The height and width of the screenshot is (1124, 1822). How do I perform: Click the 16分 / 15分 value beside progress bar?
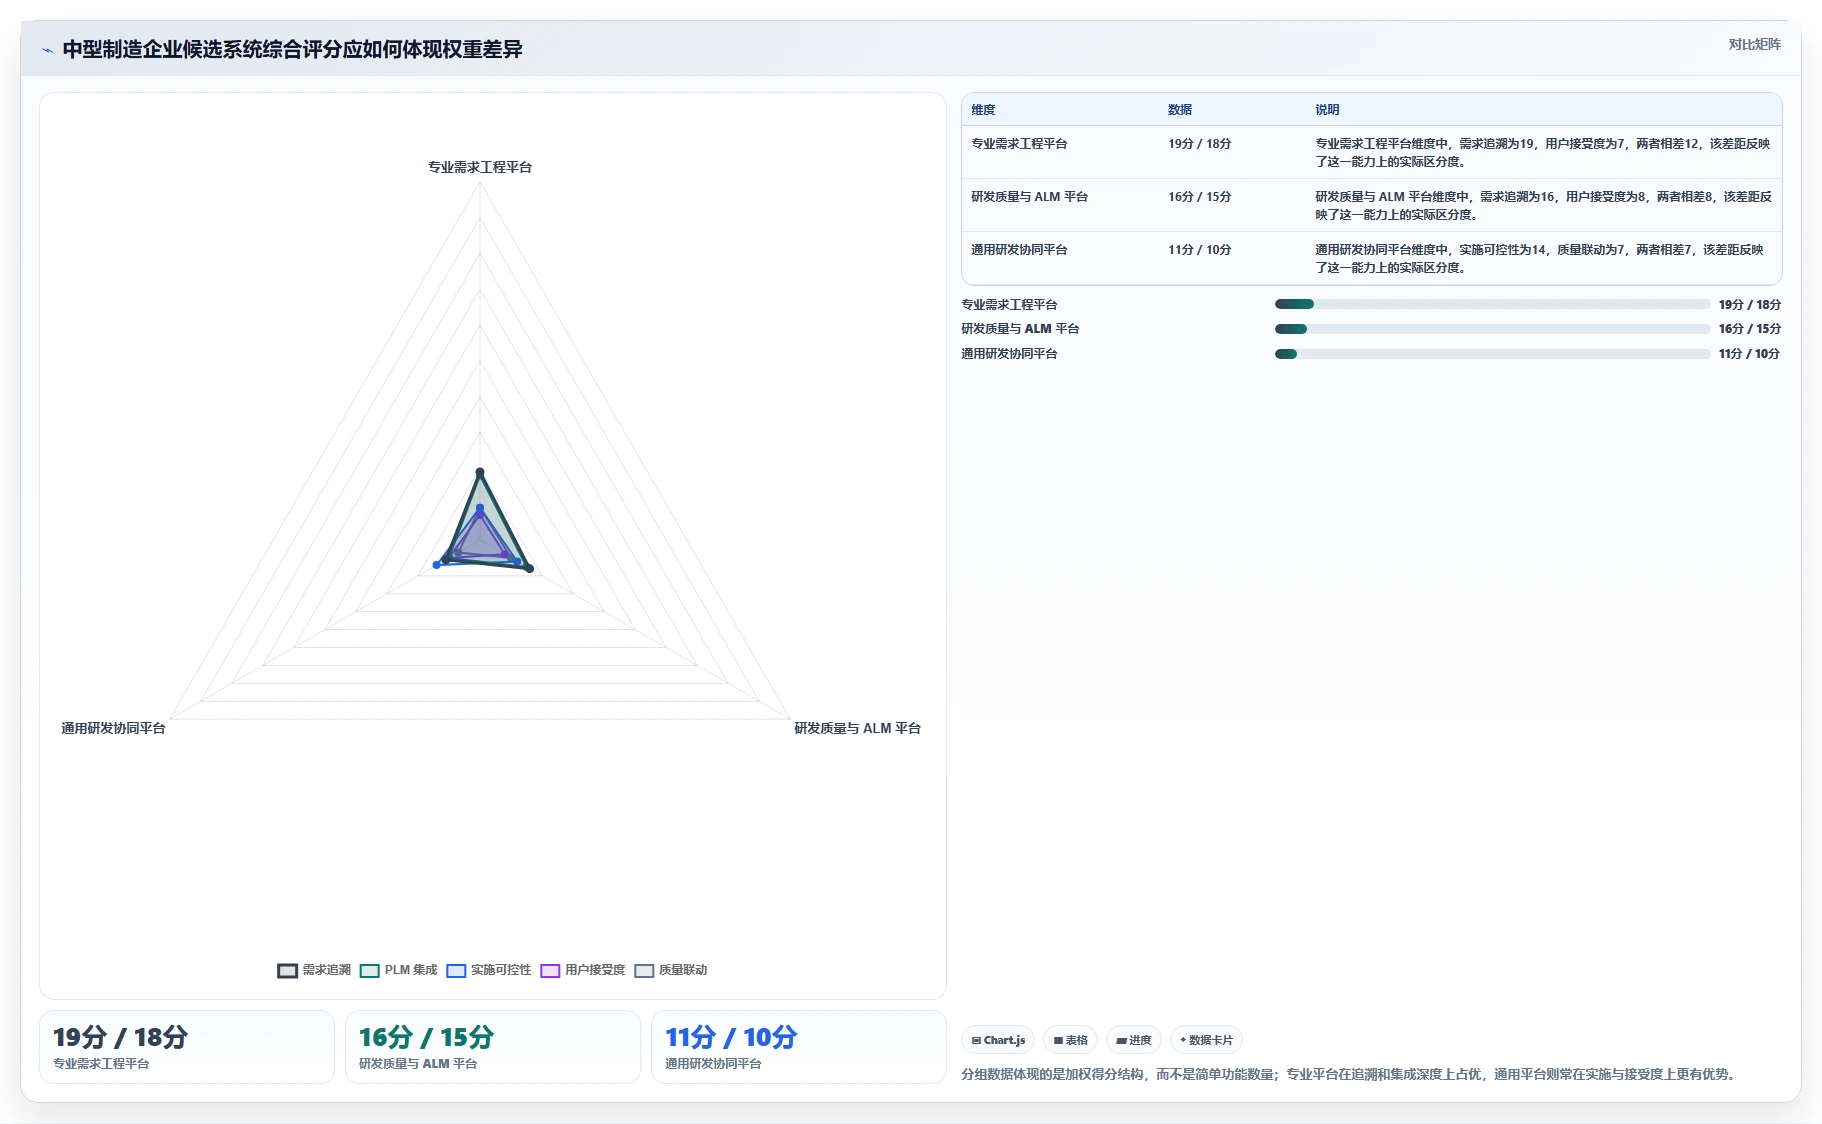pyautogui.click(x=1750, y=329)
